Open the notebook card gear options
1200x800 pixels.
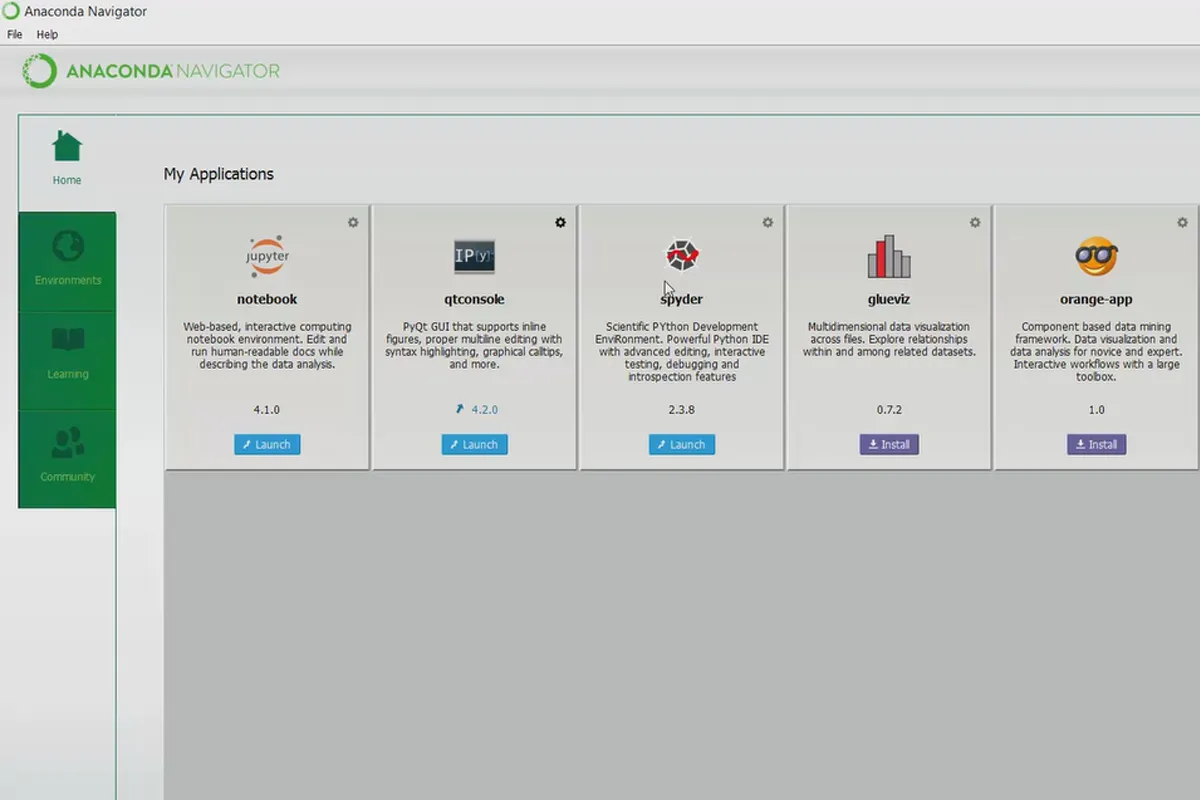point(353,222)
